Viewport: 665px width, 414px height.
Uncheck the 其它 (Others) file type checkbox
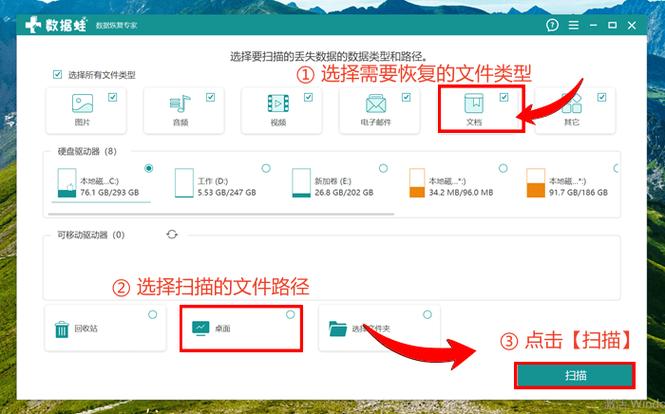(602, 97)
